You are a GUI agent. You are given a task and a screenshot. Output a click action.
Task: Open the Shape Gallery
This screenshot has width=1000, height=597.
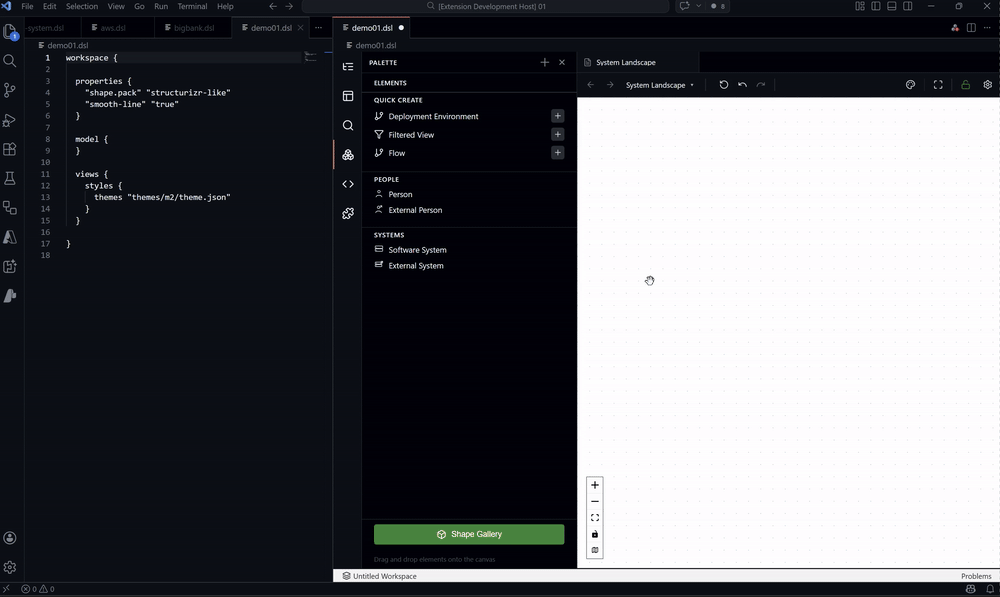point(469,534)
